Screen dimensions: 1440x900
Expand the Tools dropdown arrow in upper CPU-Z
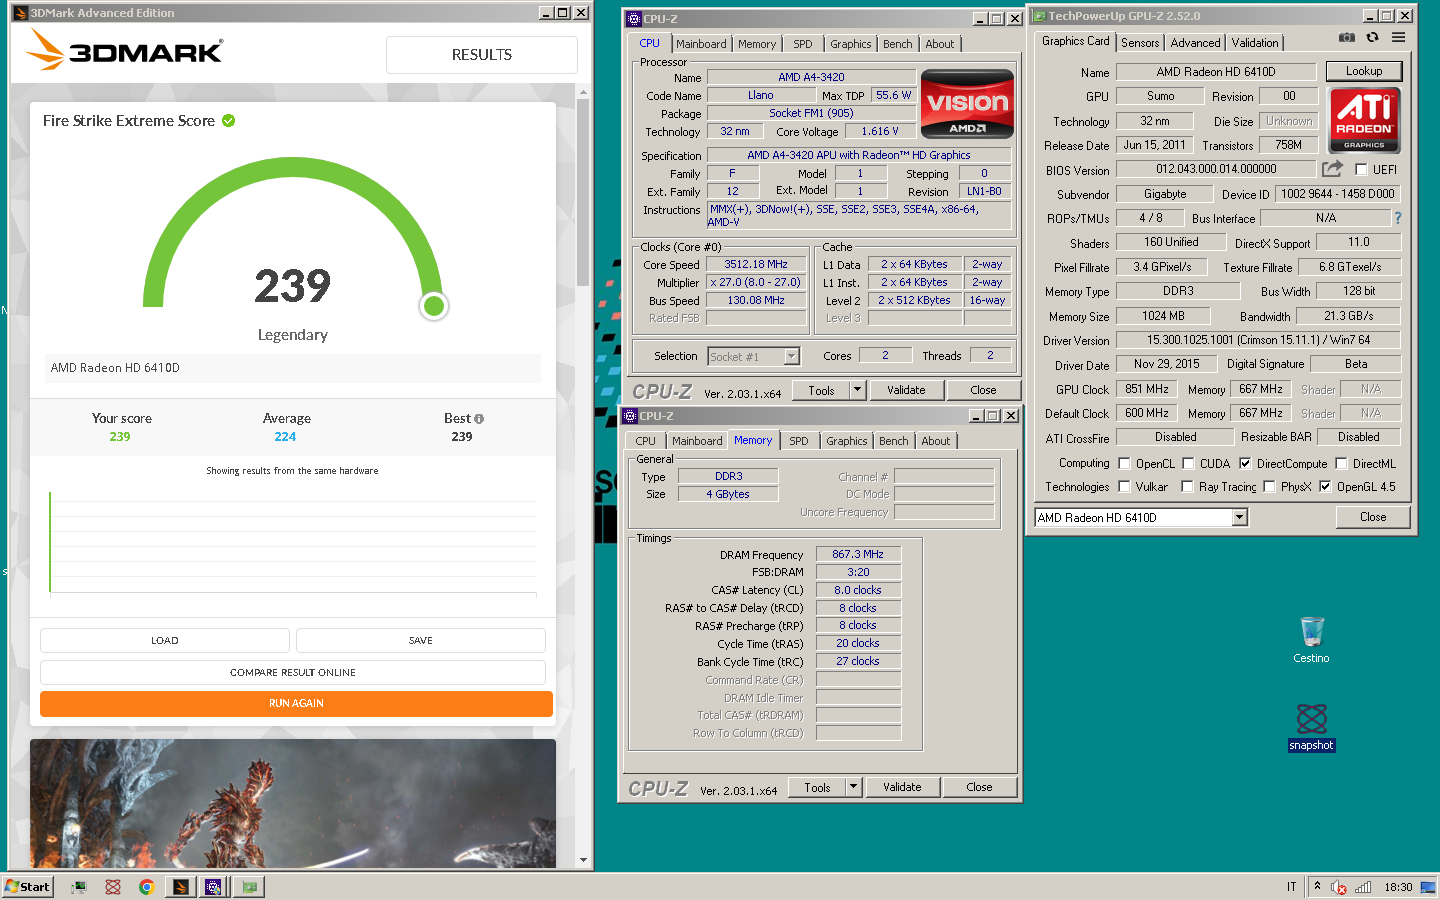(857, 390)
